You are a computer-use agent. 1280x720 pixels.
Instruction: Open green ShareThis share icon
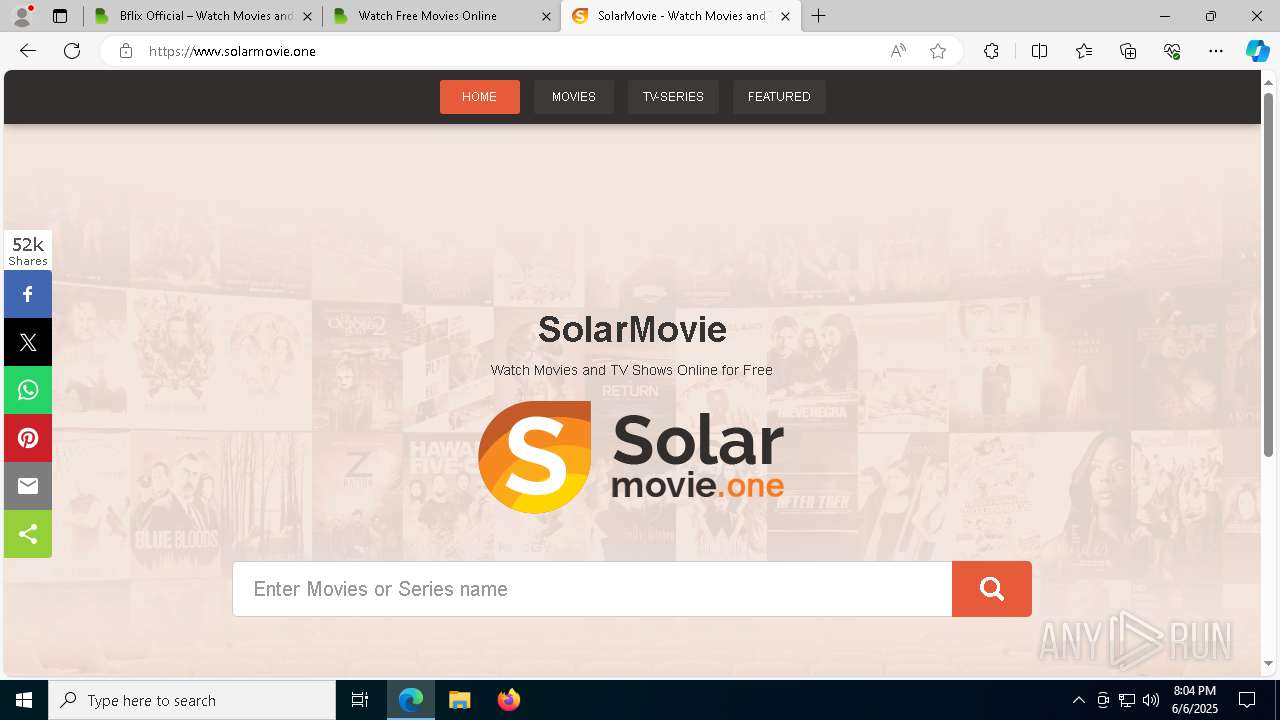pos(28,534)
